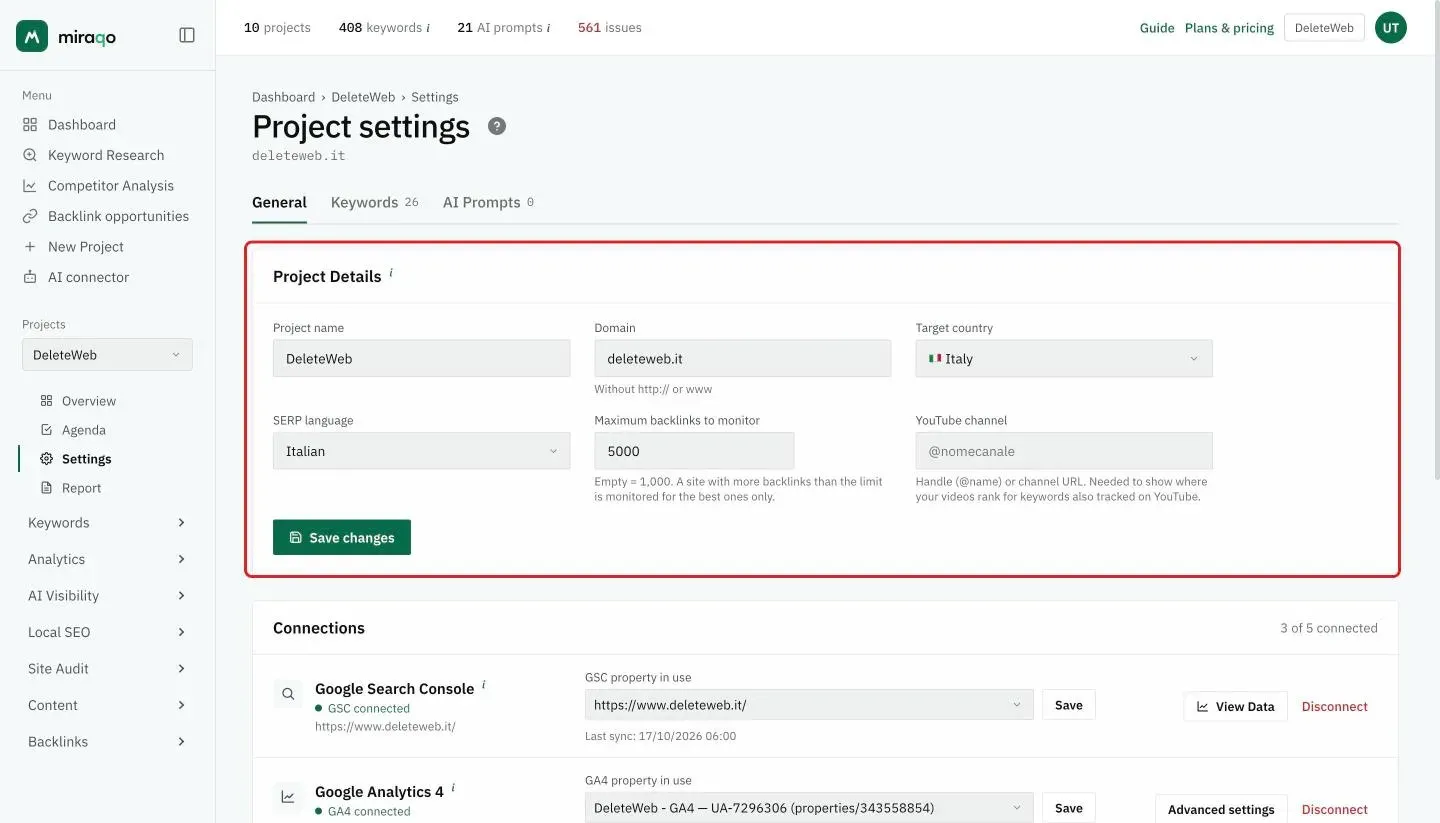Expand the Backlinks sidebar section
This screenshot has width=1440, height=823.
[x=107, y=742]
